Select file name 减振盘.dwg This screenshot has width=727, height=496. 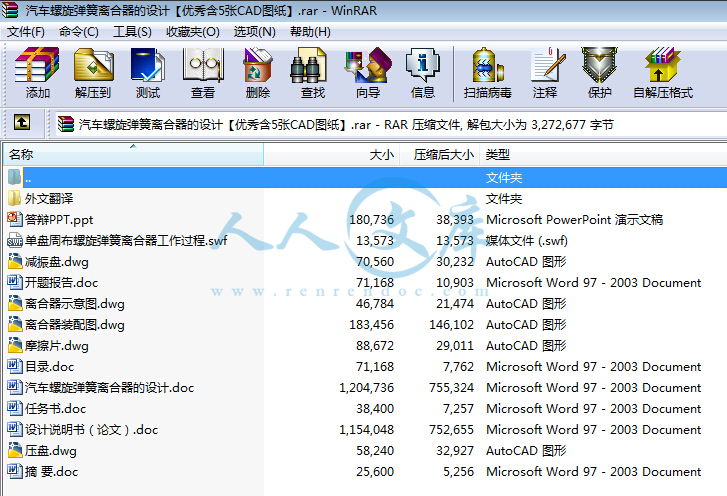tap(57, 262)
